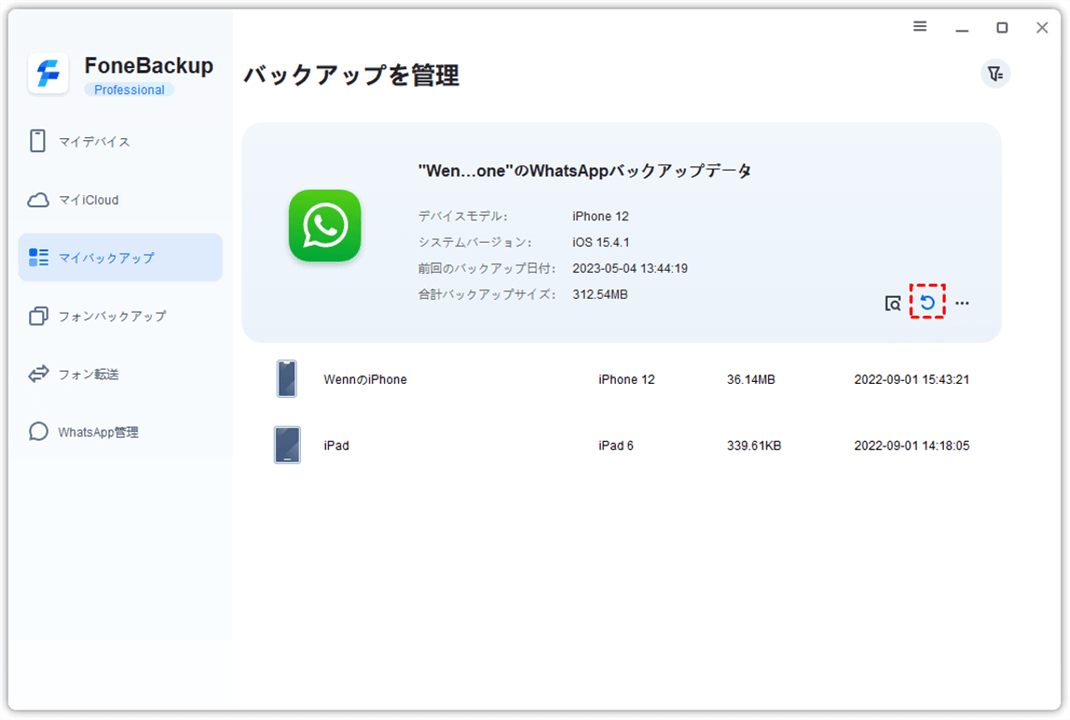Select the iPad backup name
Image resolution: width=1070 pixels, height=720 pixels.
(336, 446)
